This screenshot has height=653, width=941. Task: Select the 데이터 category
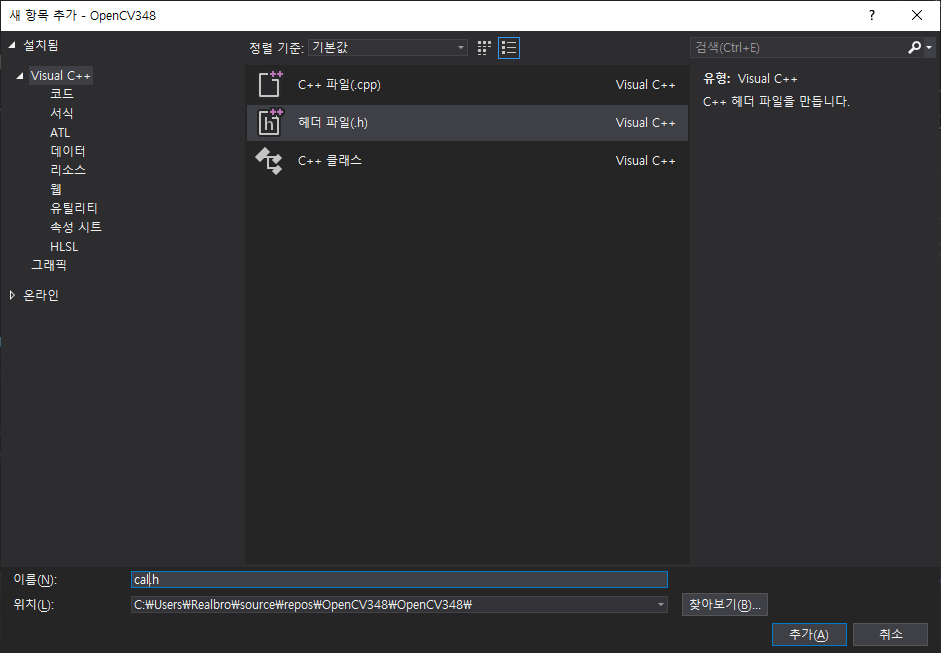(x=67, y=151)
